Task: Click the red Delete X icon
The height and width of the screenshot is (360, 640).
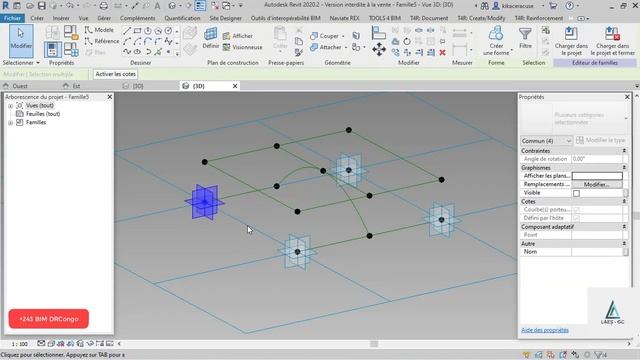Action: [x=442, y=53]
